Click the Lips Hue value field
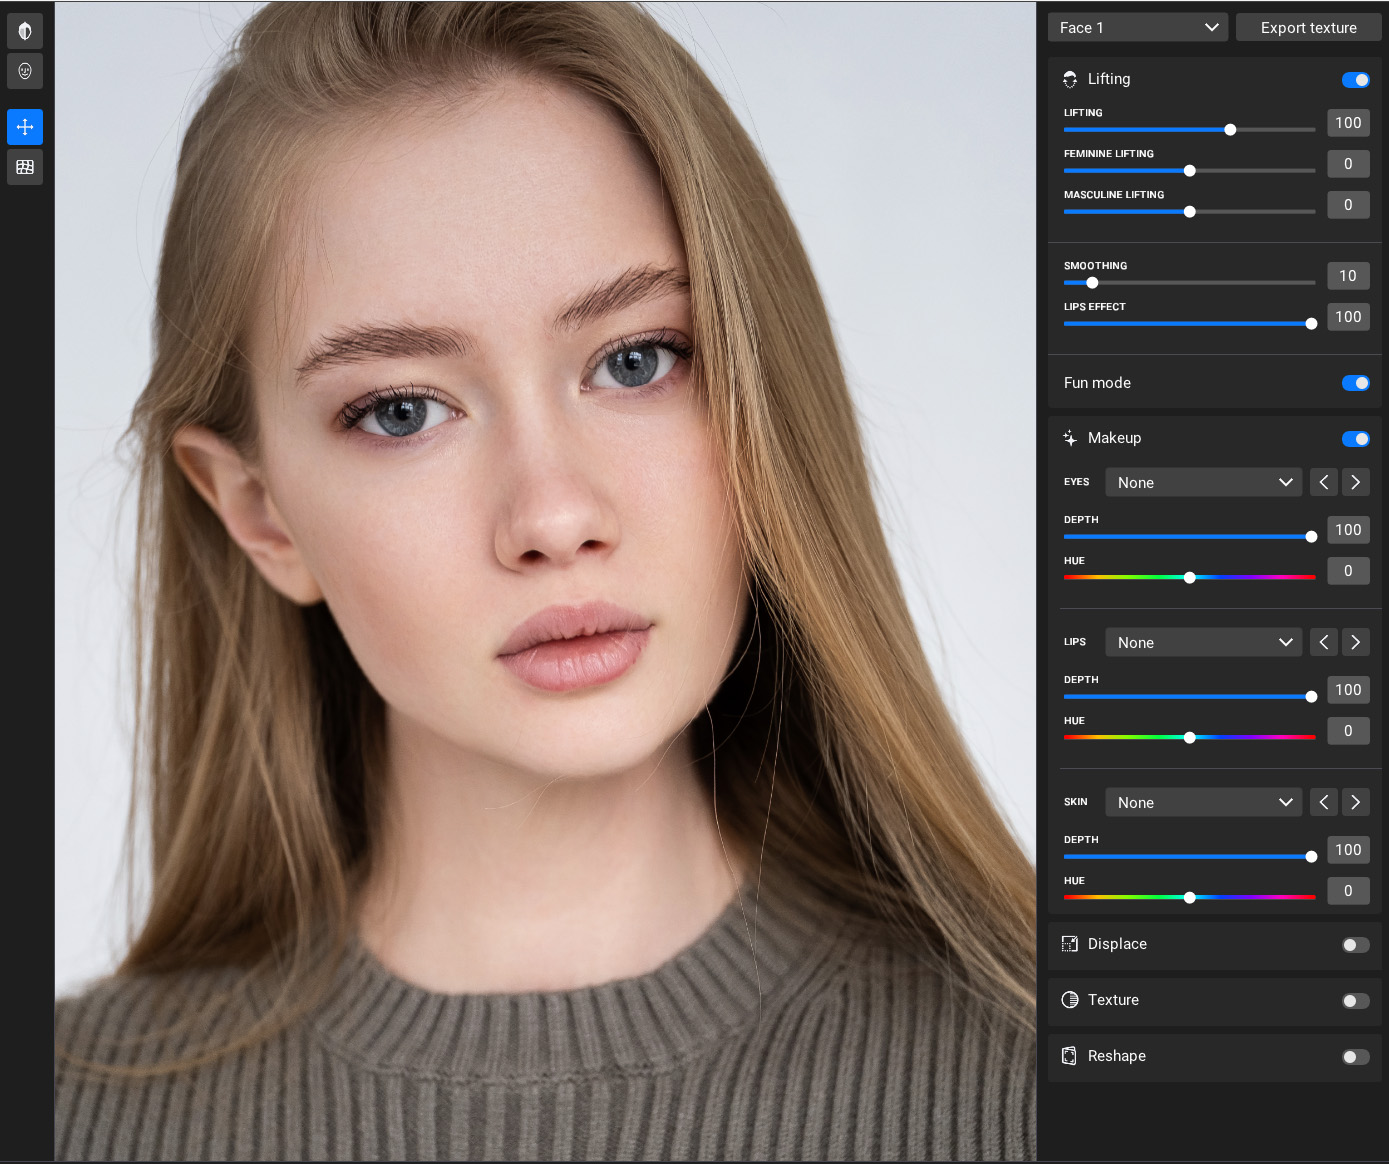The image size is (1389, 1164). (x=1348, y=731)
